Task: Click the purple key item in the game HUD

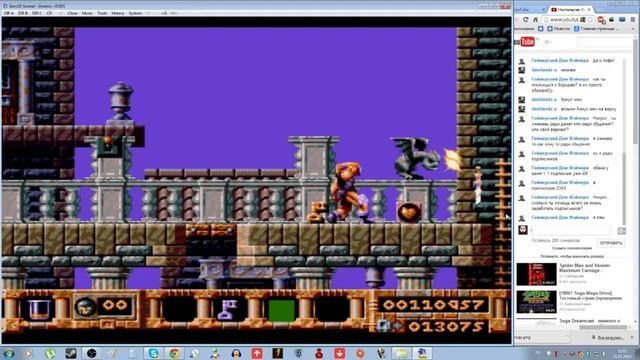Action: click(228, 309)
